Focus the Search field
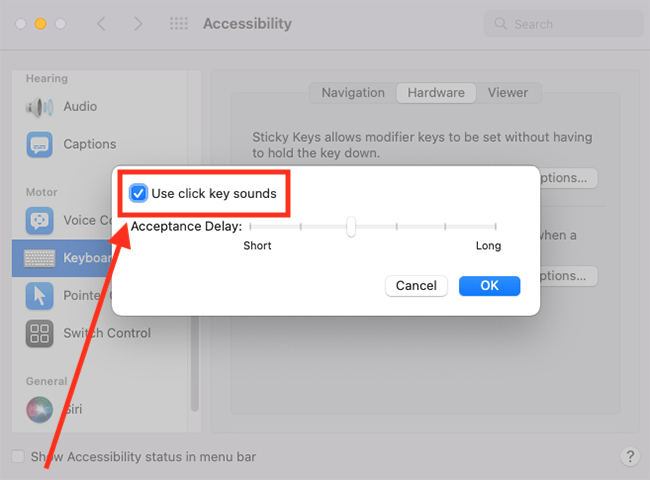This screenshot has height=480, width=650. pos(563,24)
